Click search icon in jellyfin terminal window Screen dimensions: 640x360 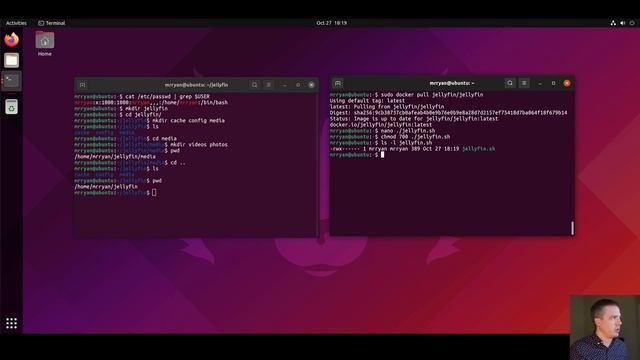point(255,85)
